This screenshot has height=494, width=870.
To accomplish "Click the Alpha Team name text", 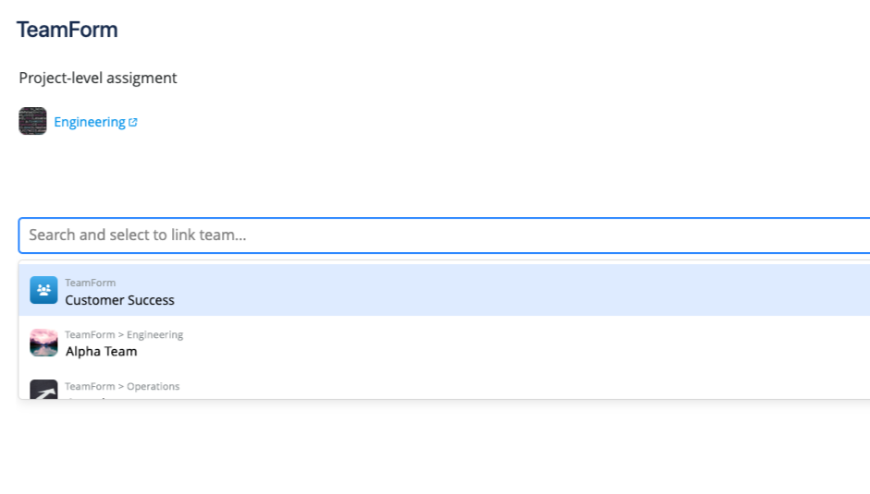I will point(101,352).
